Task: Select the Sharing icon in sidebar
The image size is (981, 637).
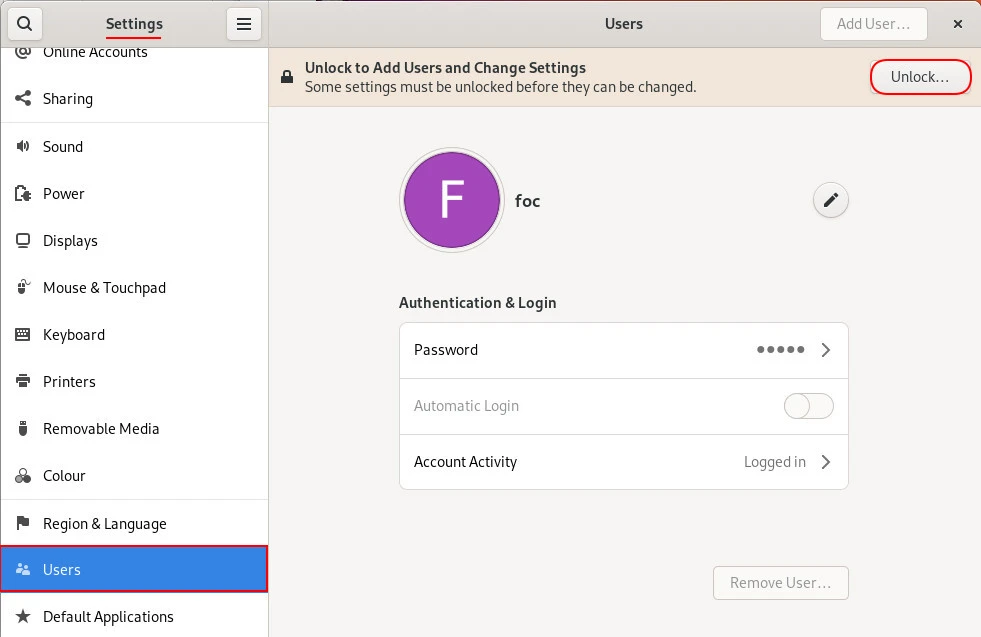Action: click(x=23, y=99)
